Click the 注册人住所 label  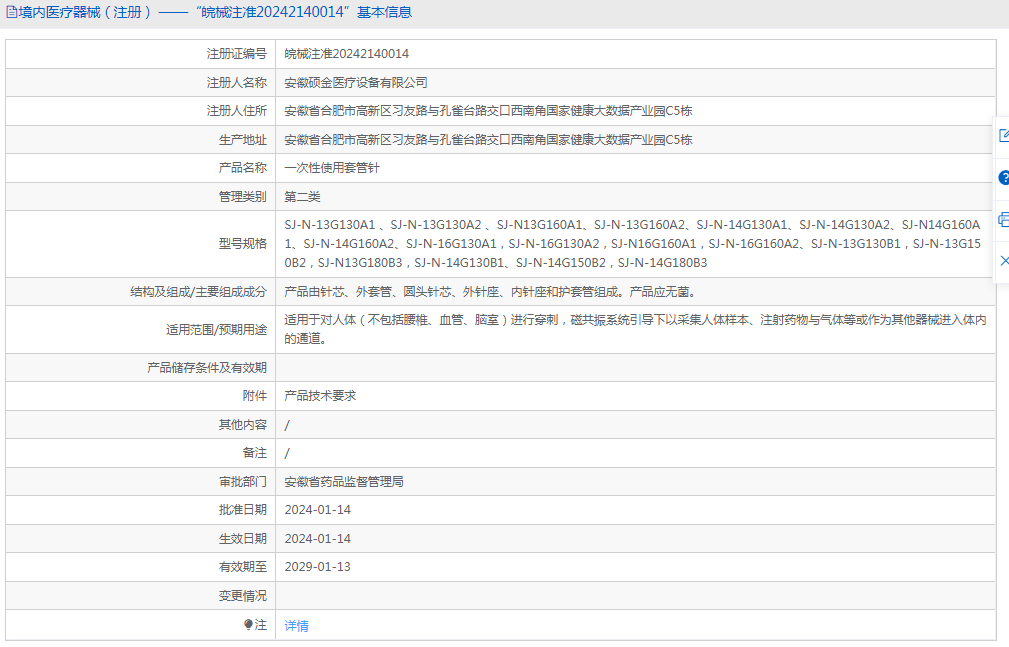pos(236,111)
